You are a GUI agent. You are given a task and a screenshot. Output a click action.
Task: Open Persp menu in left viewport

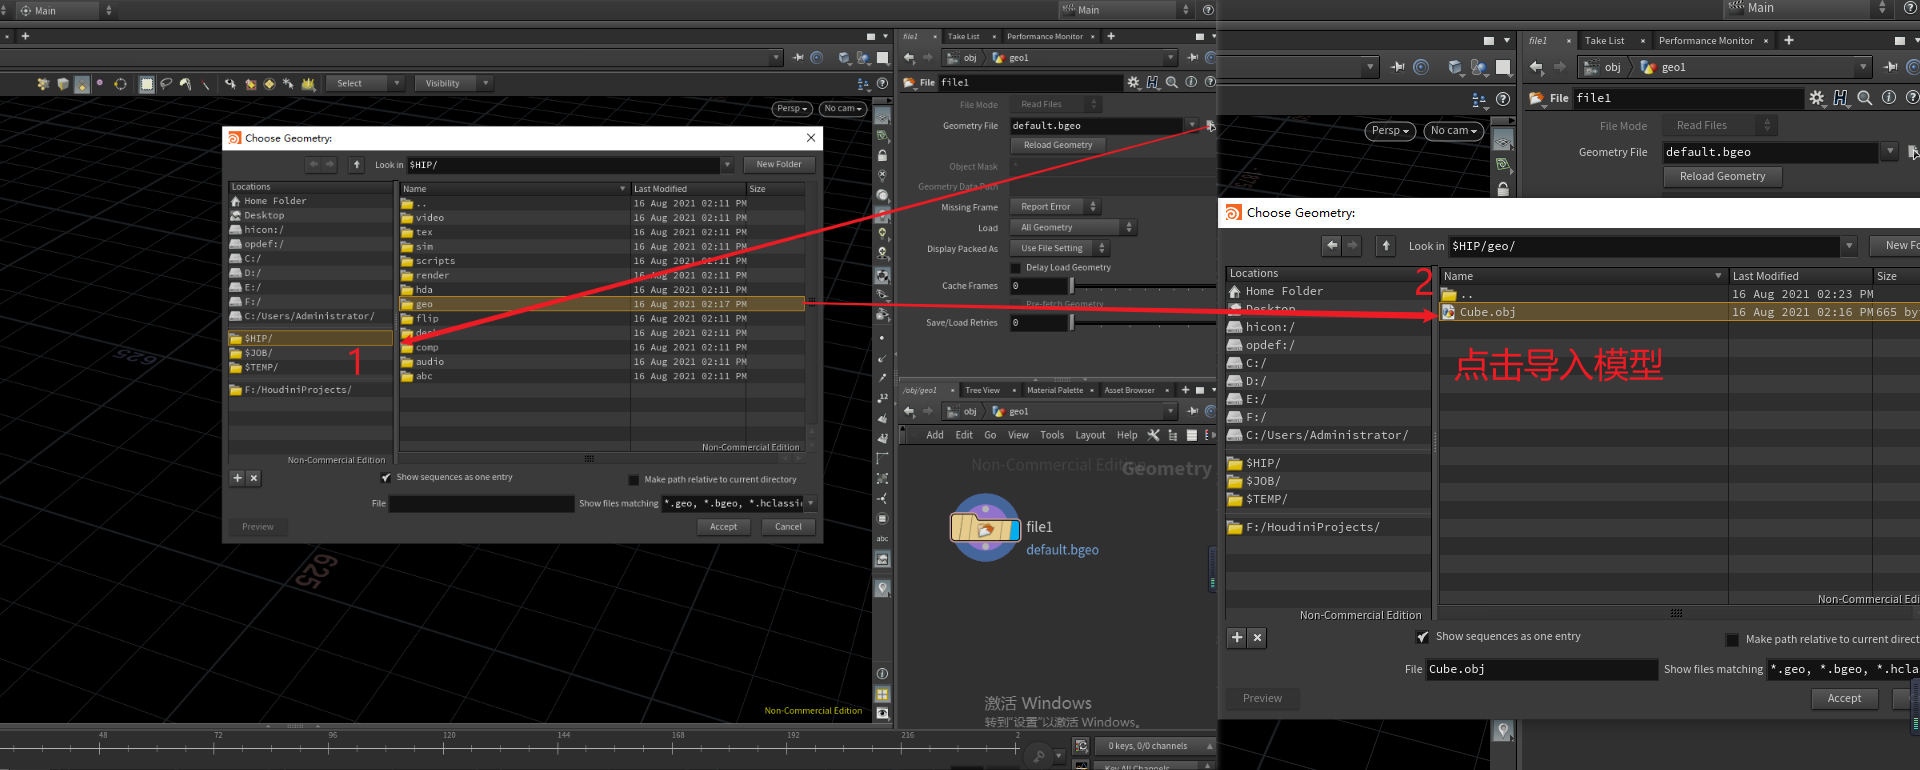coord(792,109)
